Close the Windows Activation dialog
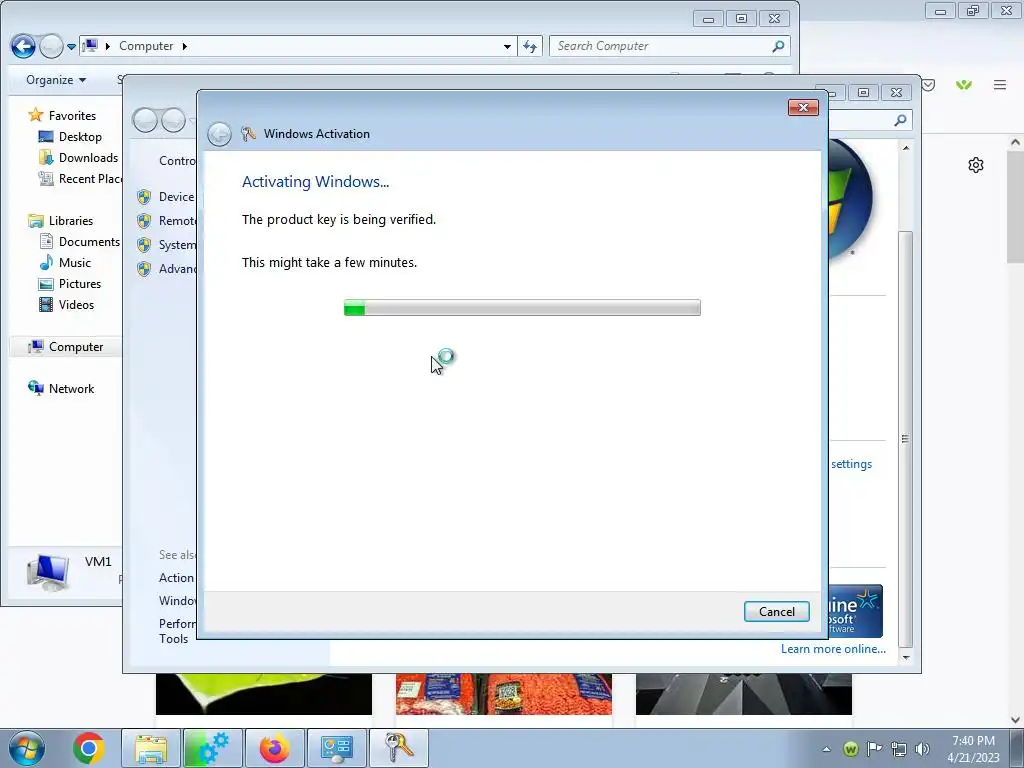This screenshot has height=768, width=1024. 803,107
